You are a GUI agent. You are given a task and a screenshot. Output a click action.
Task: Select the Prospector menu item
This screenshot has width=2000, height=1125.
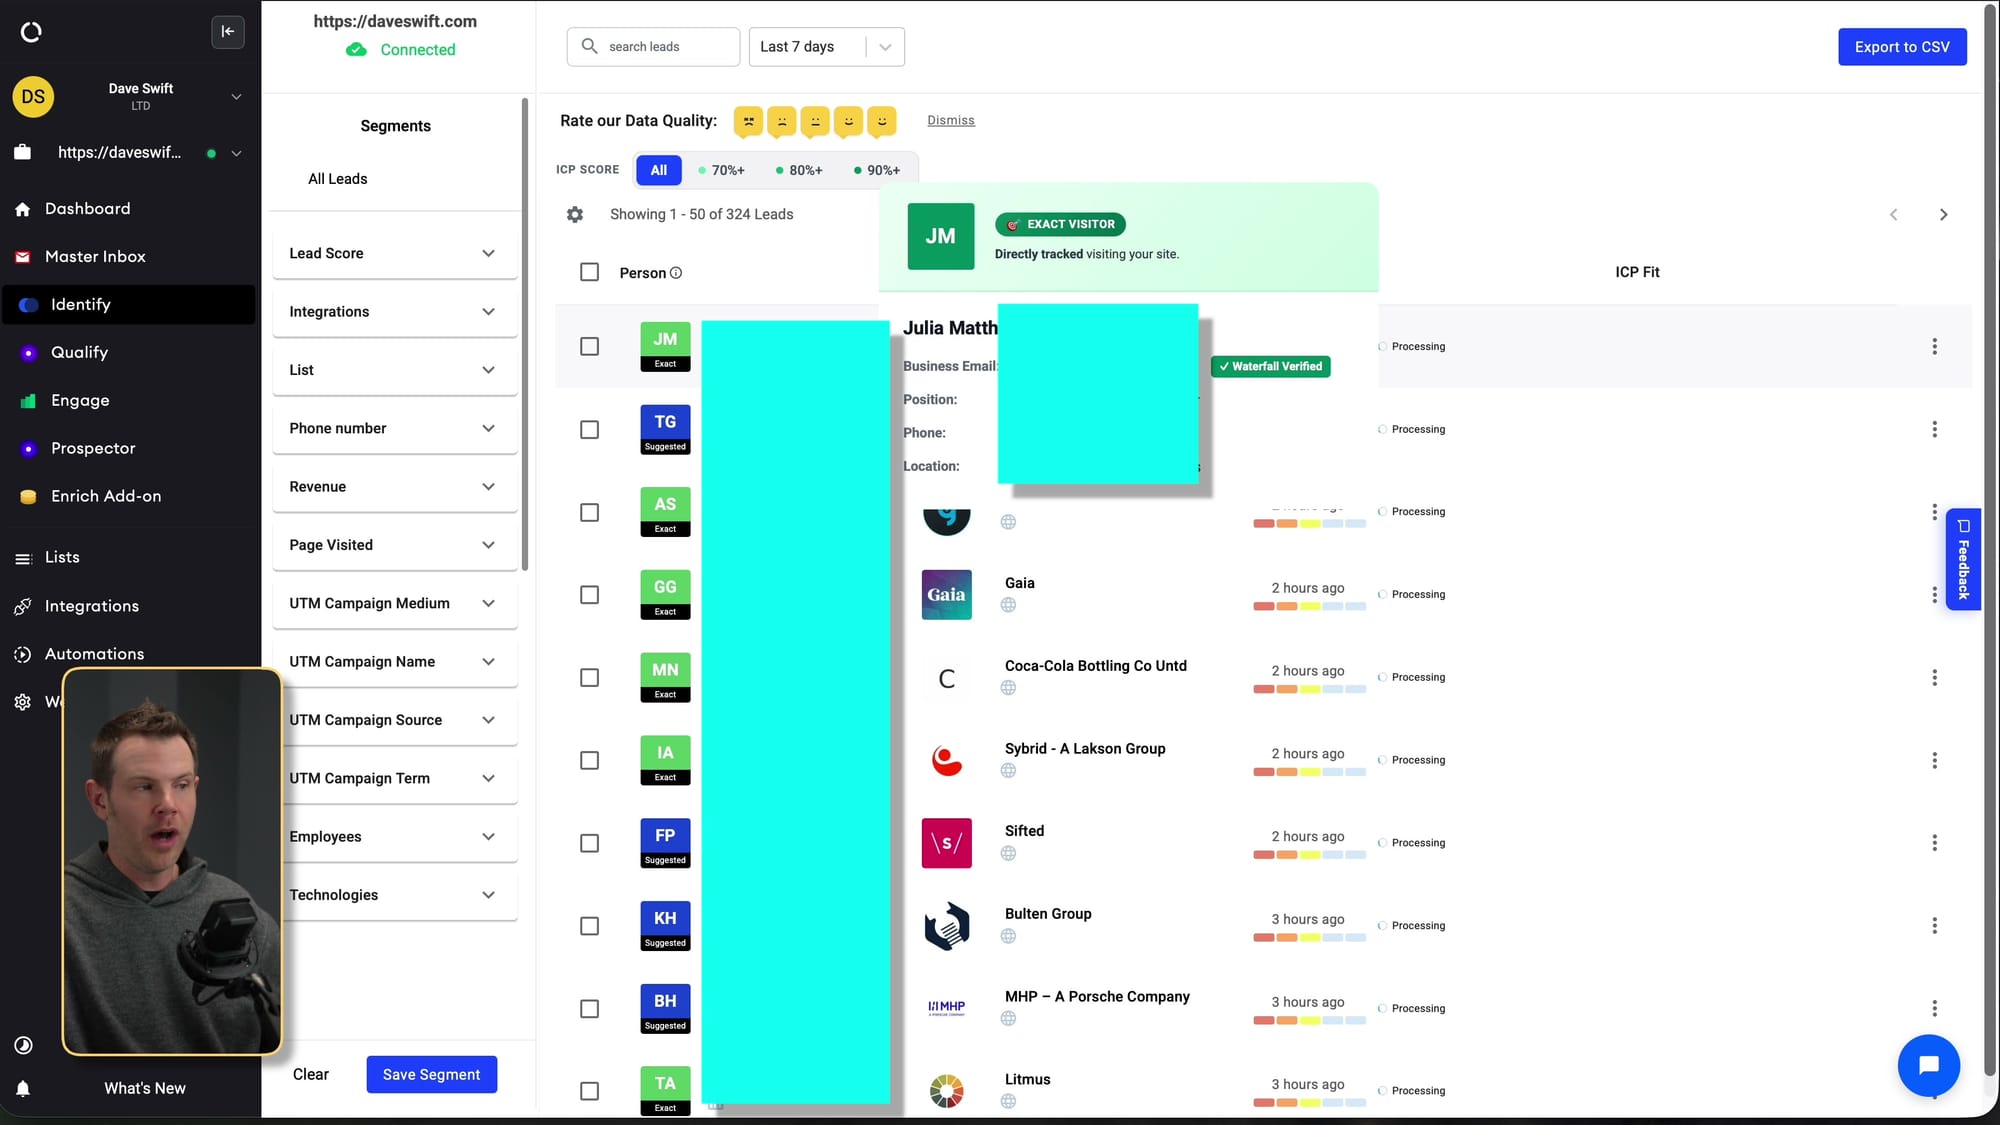[128, 449]
